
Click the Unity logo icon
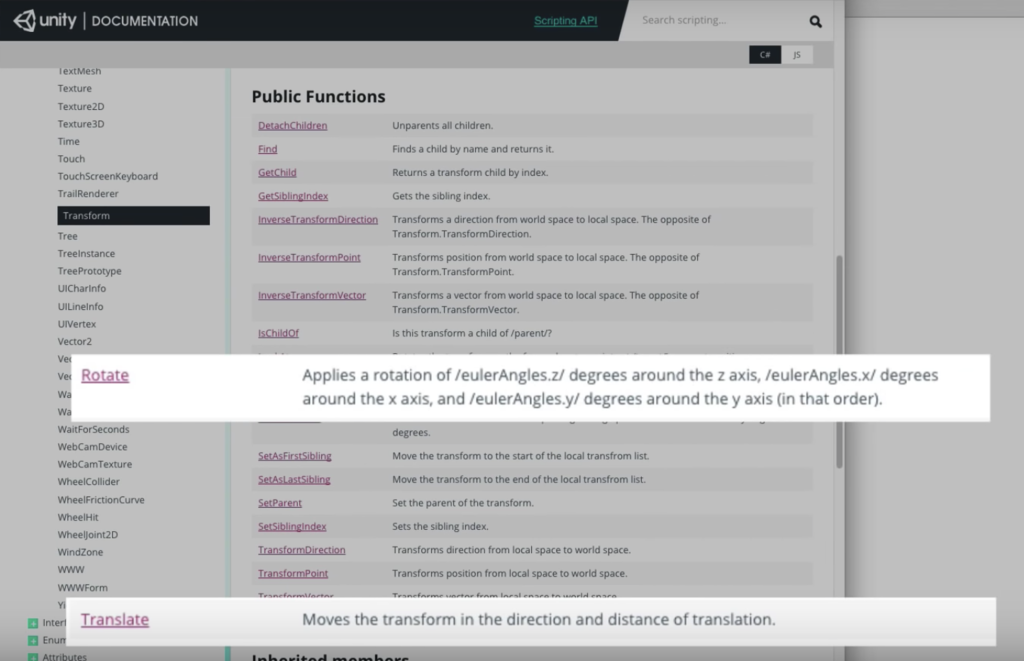pos(24,20)
